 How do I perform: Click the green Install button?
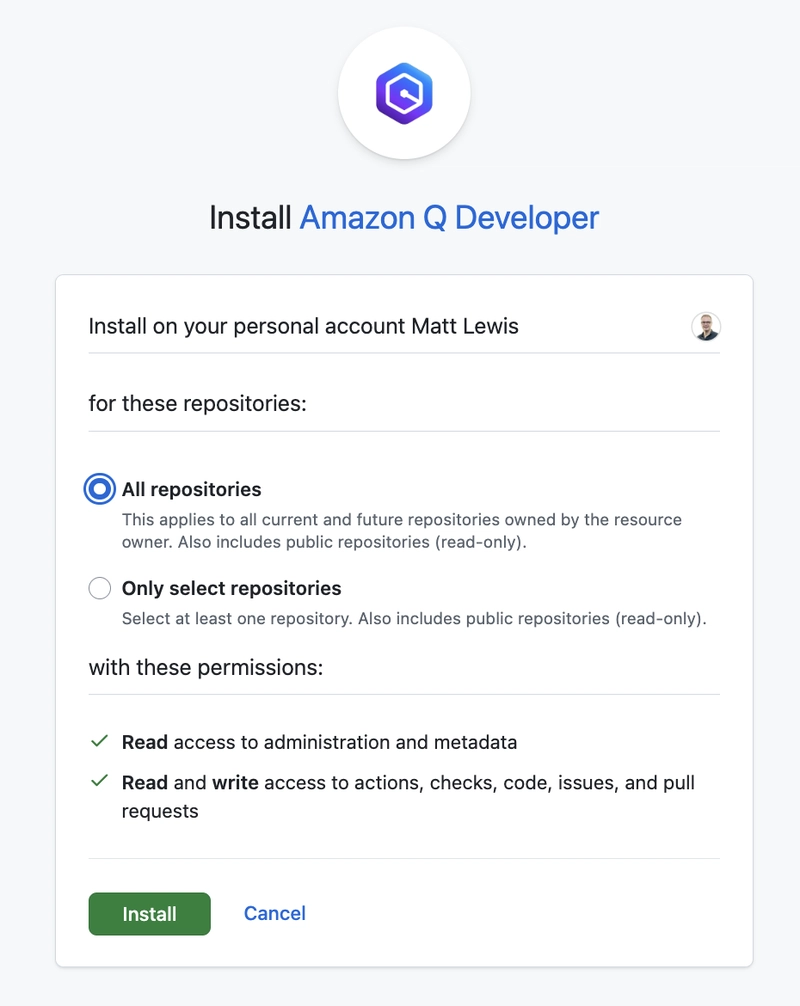click(x=149, y=914)
